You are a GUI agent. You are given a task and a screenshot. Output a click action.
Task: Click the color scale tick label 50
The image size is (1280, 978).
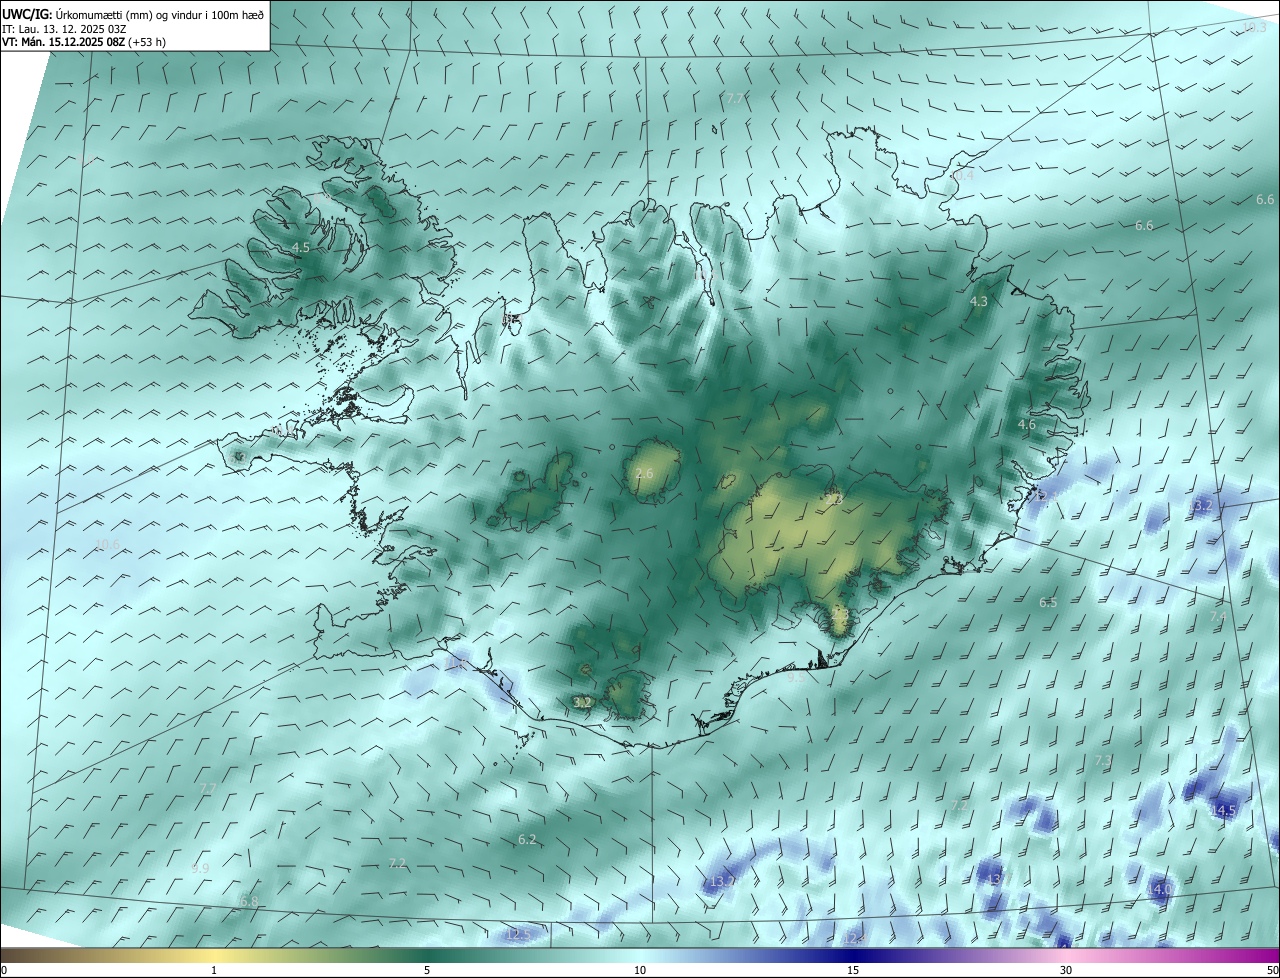pos(1272,970)
